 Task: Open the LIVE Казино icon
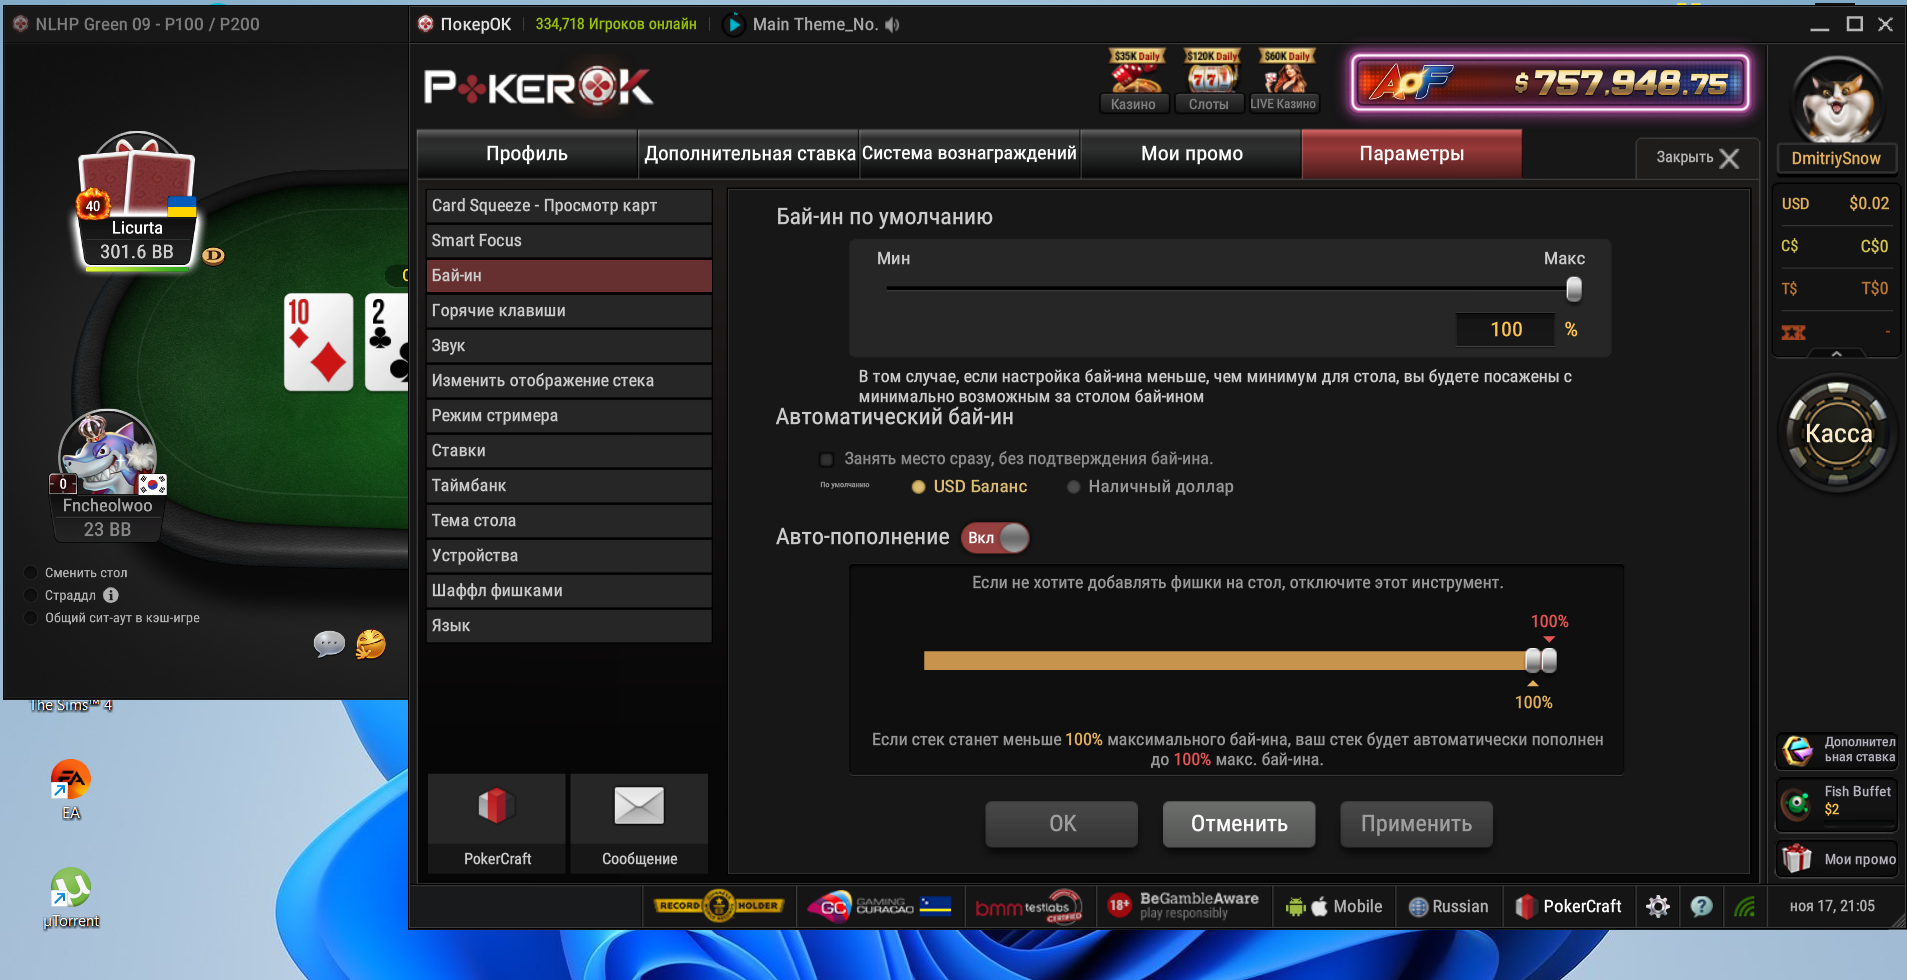click(x=1283, y=81)
